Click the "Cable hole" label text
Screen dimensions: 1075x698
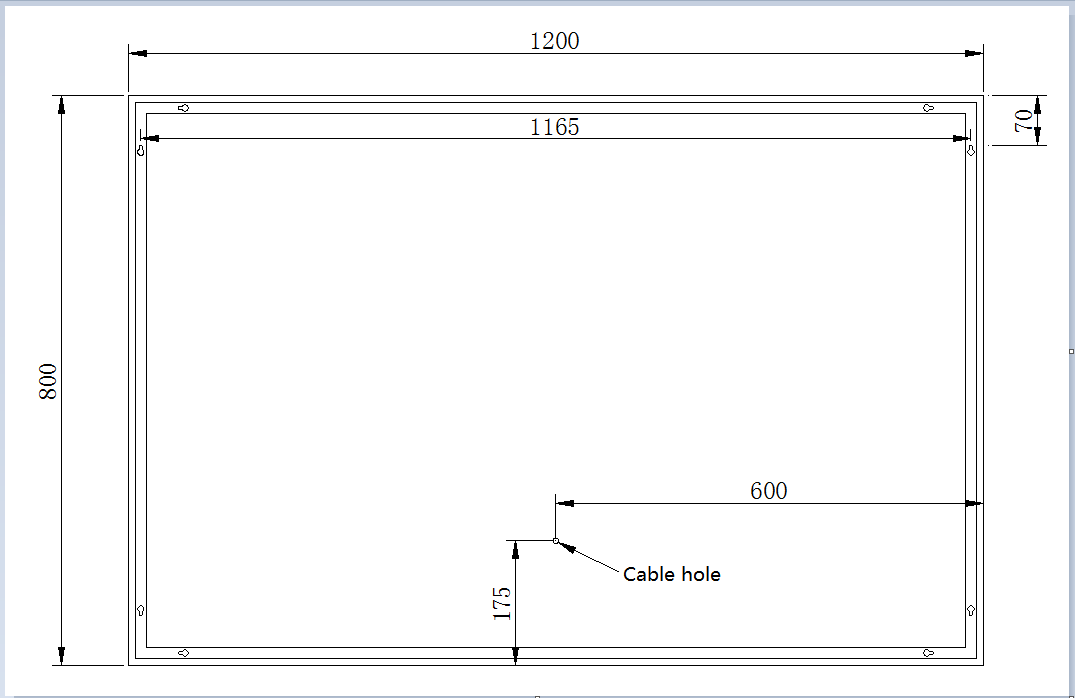coord(671,574)
